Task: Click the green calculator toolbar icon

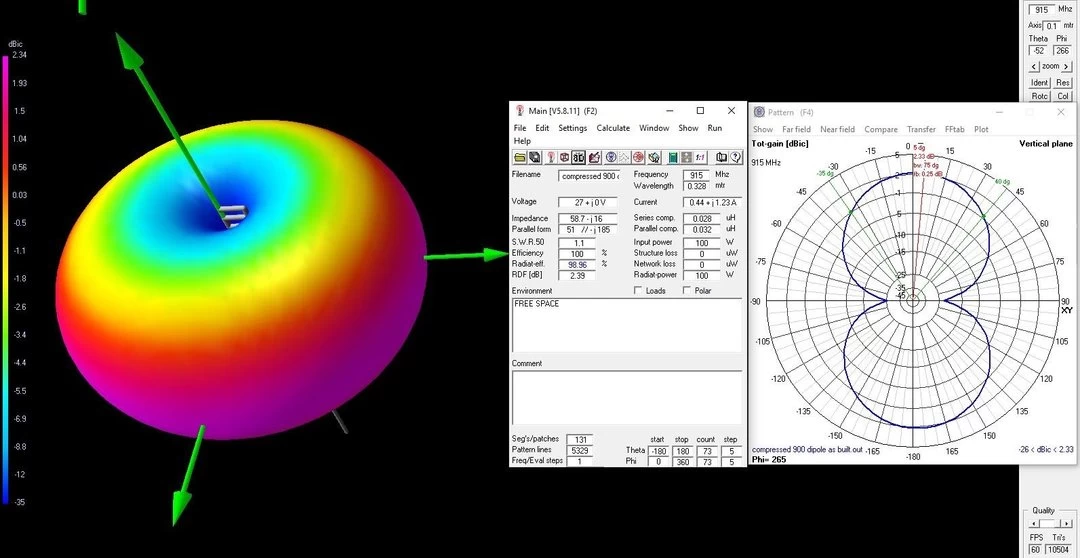Action: (674, 158)
